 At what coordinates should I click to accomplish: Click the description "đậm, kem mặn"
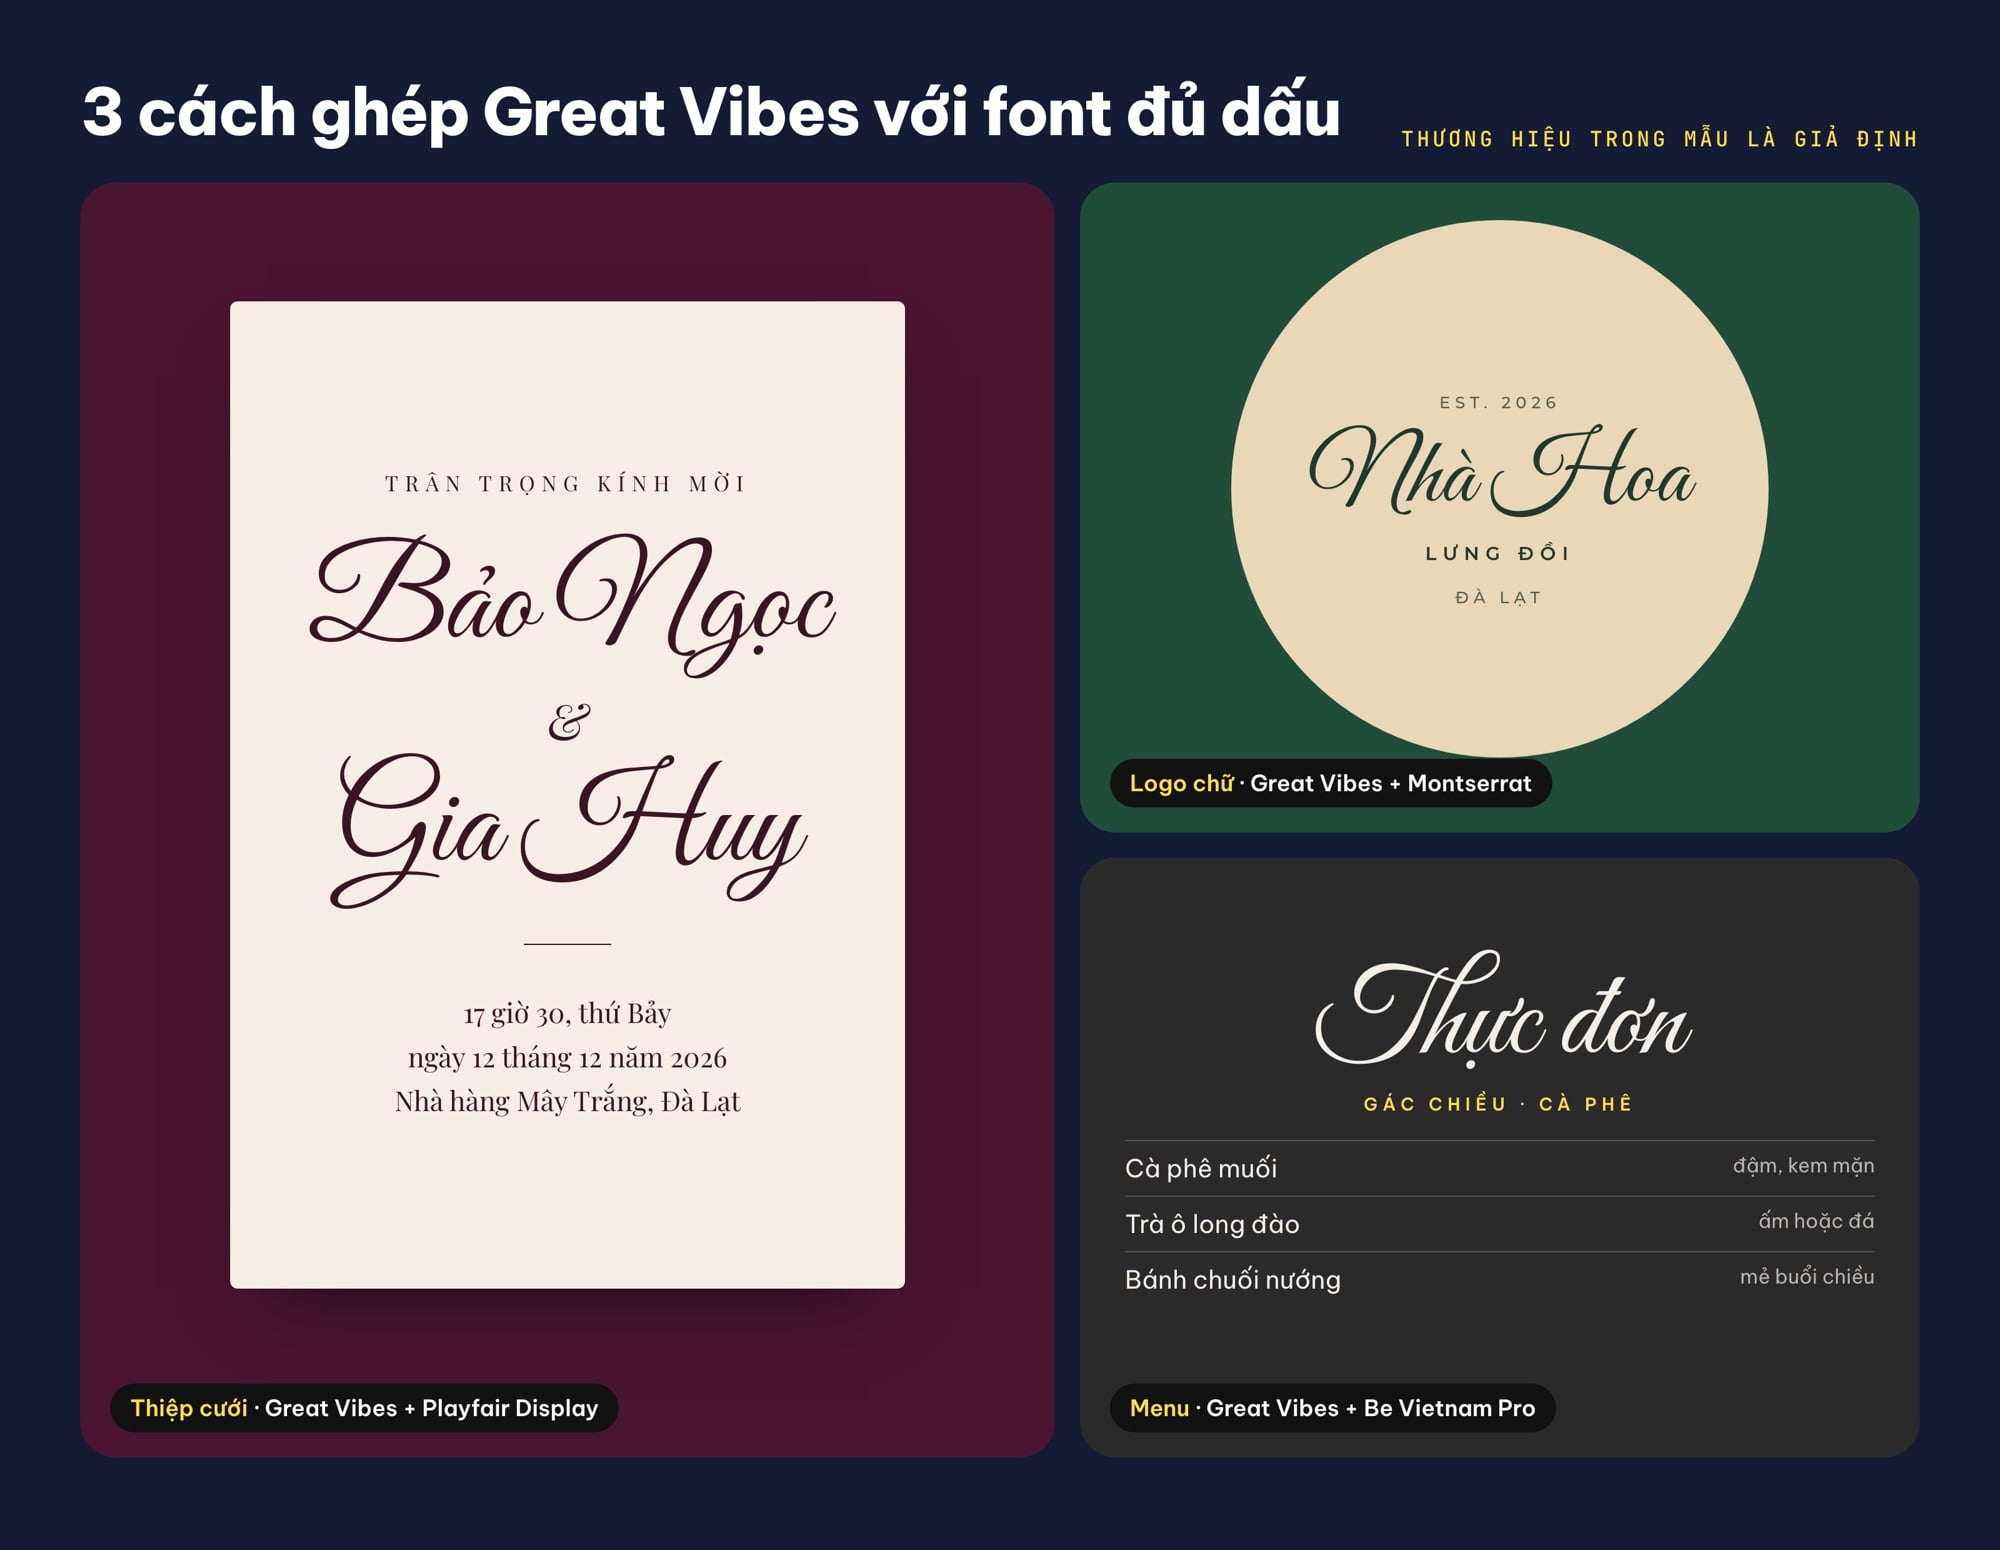click(1804, 1166)
